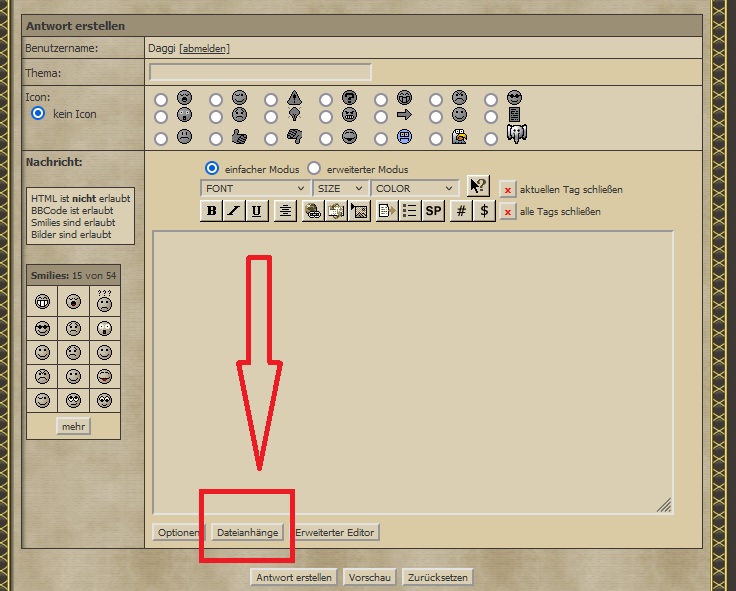
Task: Insert an image using the picture icon
Action: pyautogui.click(x=360, y=211)
